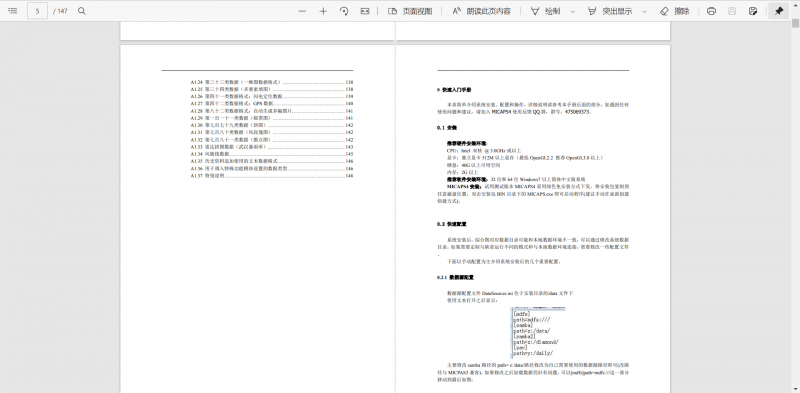
Task: Click the page number input field
Action: tap(38, 11)
